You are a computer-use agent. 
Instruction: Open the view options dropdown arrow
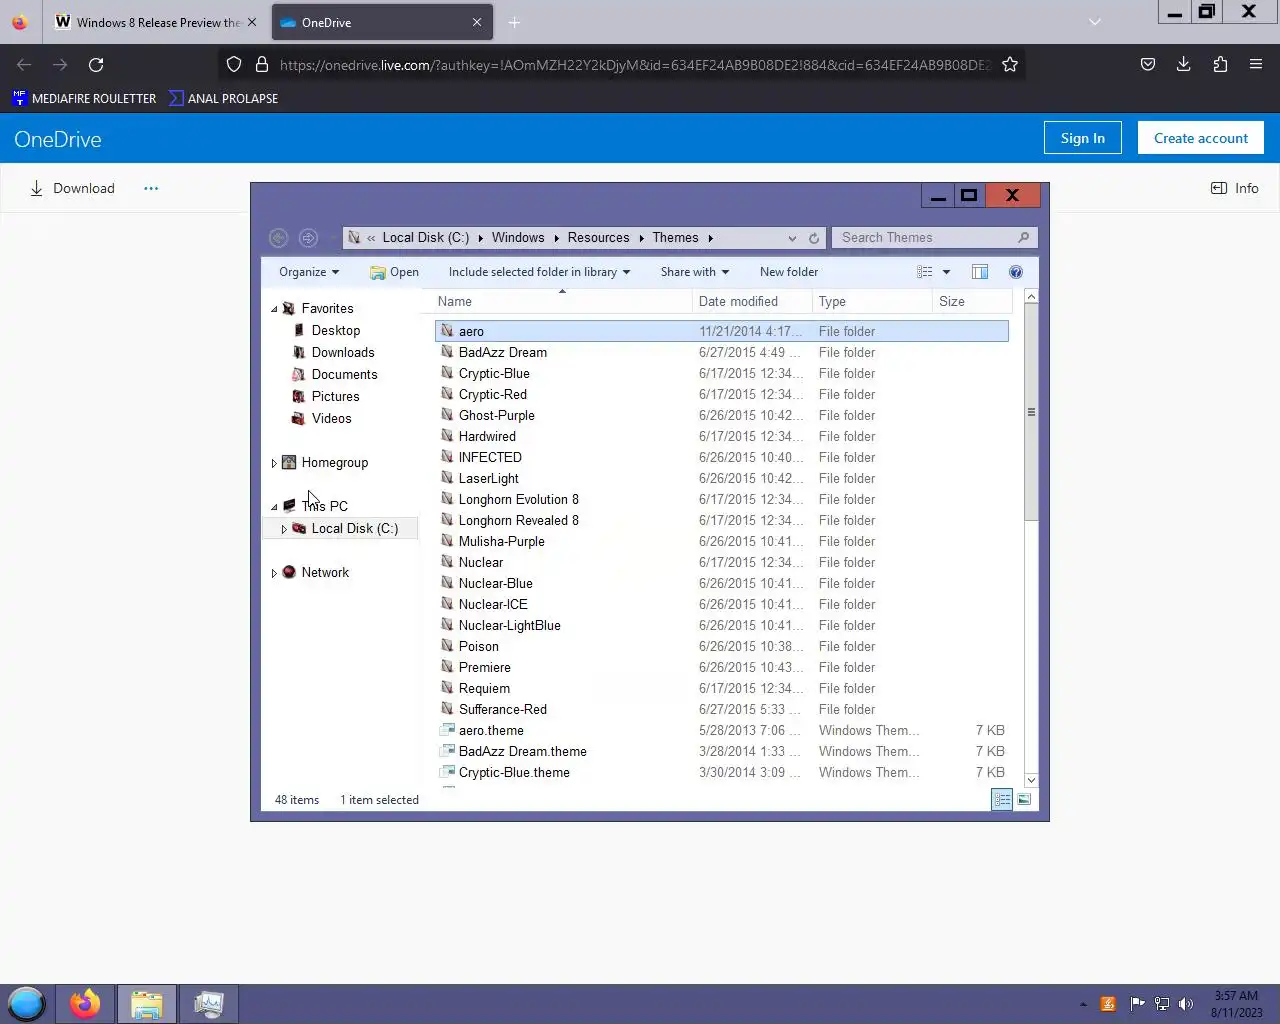(946, 272)
